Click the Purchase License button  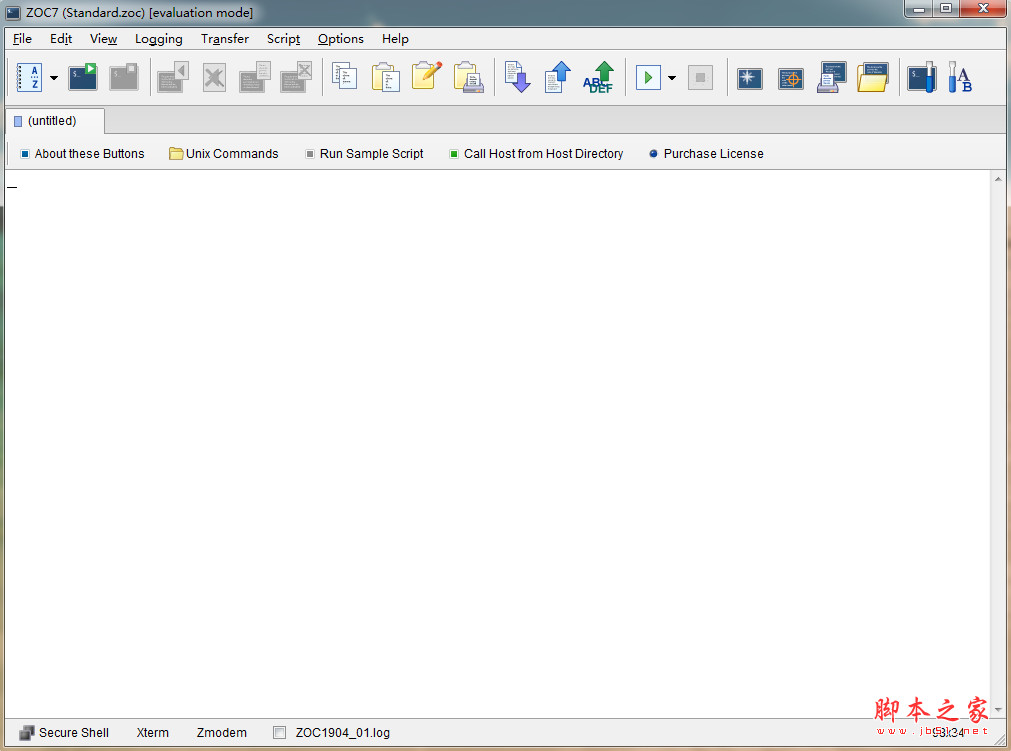(x=706, y=153)
